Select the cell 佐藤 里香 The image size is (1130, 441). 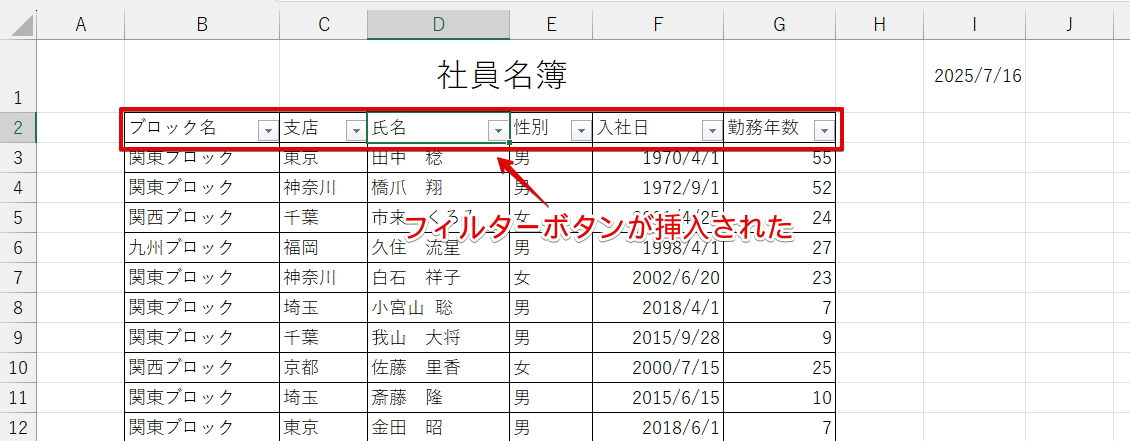[x=438, y=368]
